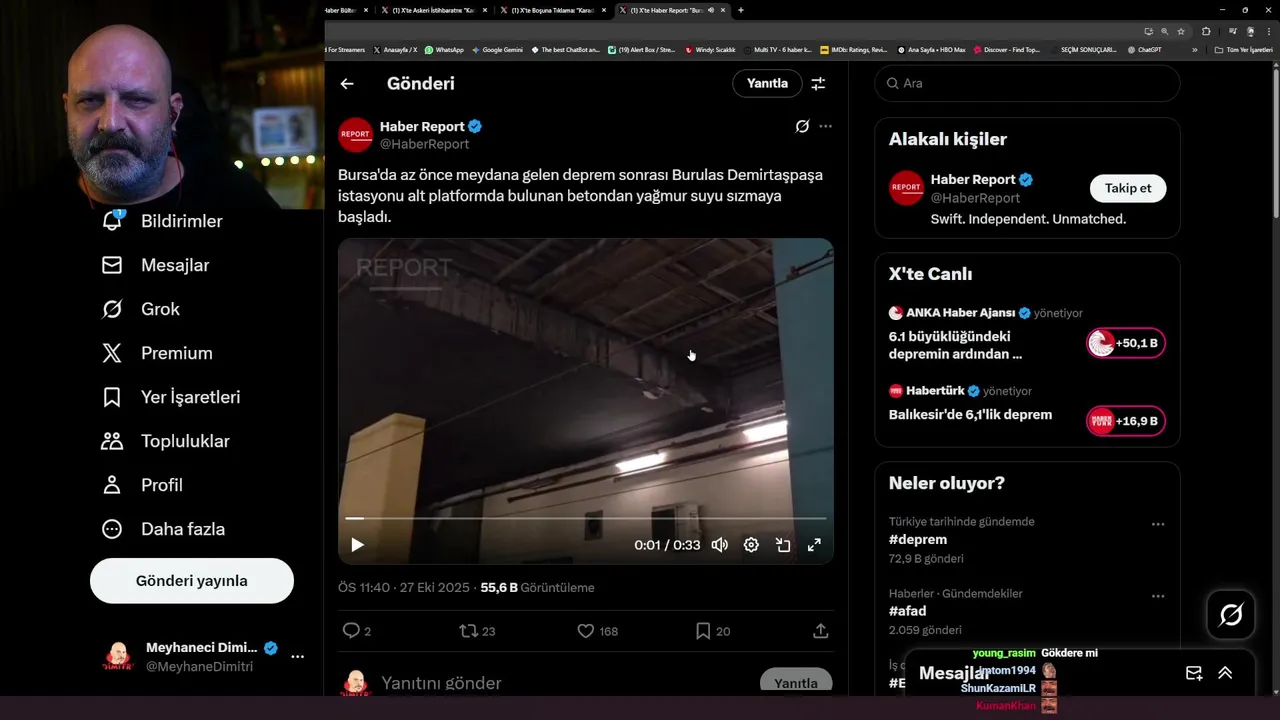Open account menu dots next to Meyhaneci Dimitri

pyautogui.click(x=297, y=657)
